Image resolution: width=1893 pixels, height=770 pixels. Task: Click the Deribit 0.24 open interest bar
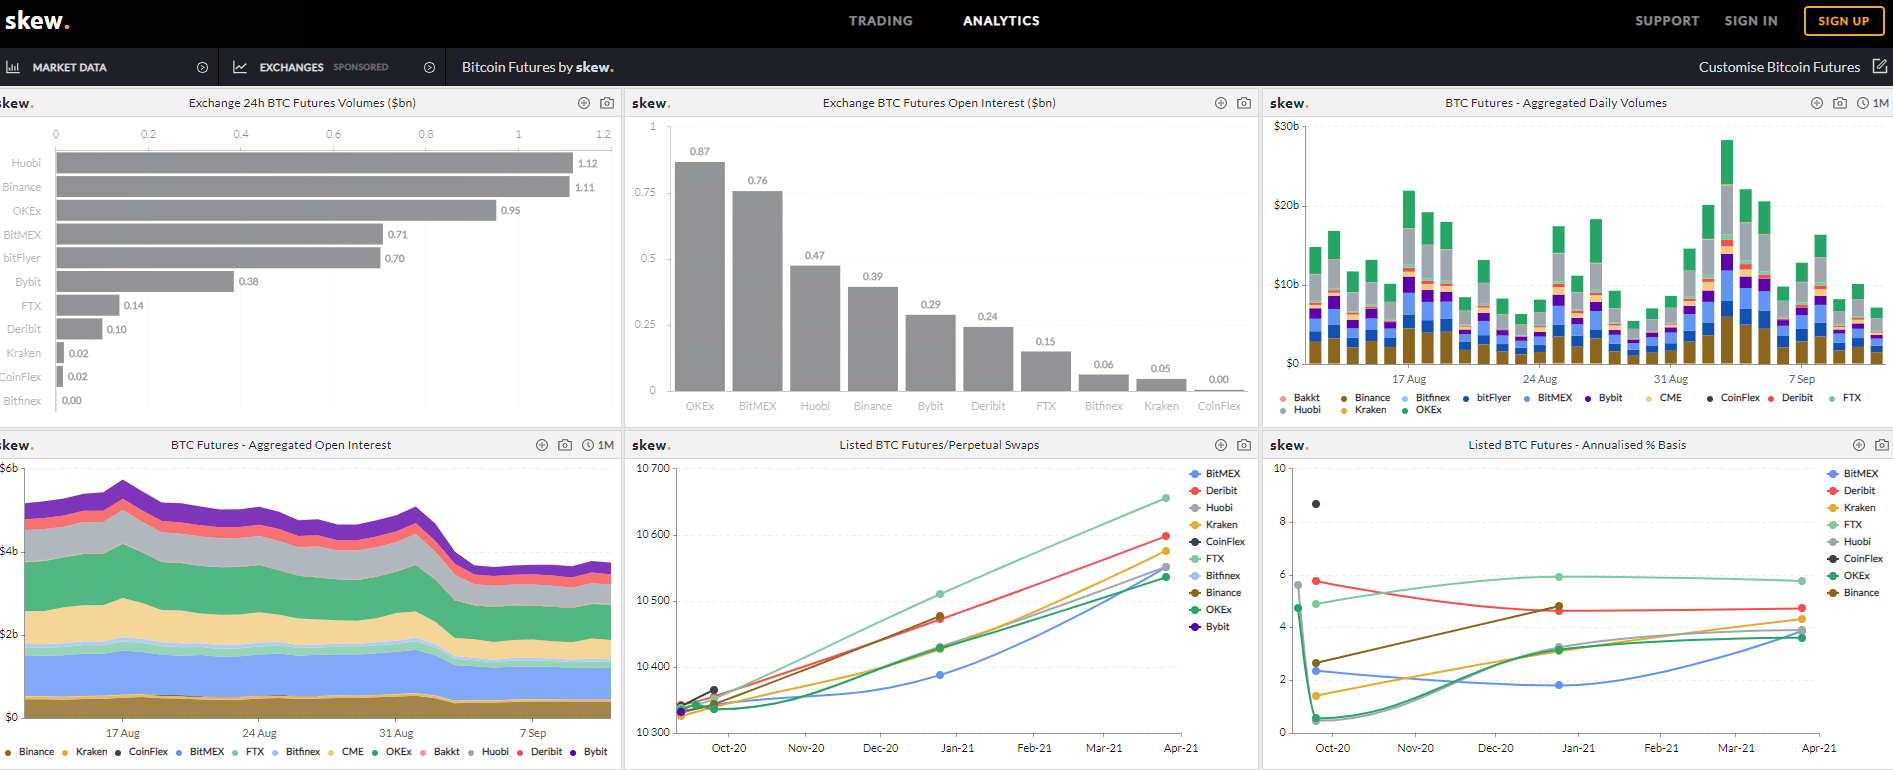click(x=988, y=359)
